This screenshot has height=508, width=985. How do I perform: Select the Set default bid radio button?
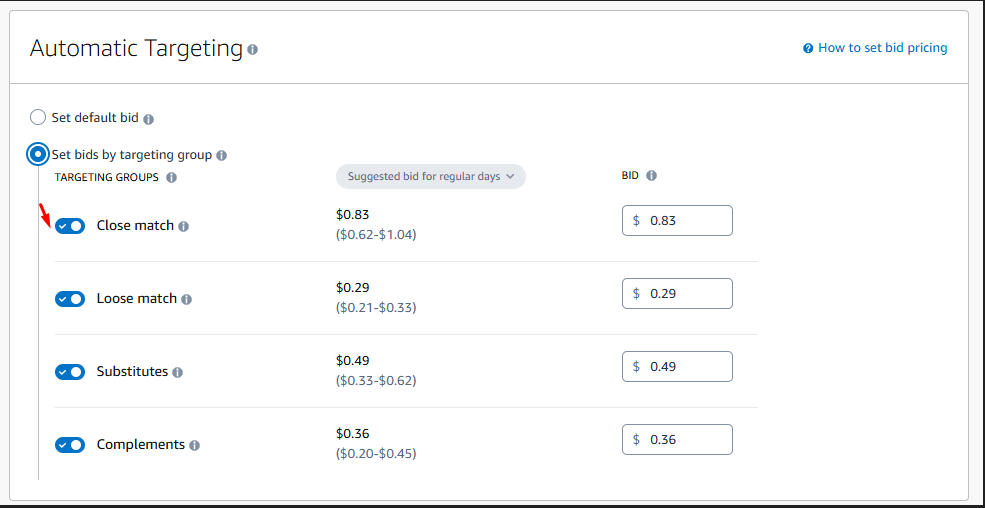tap(38, 118)
